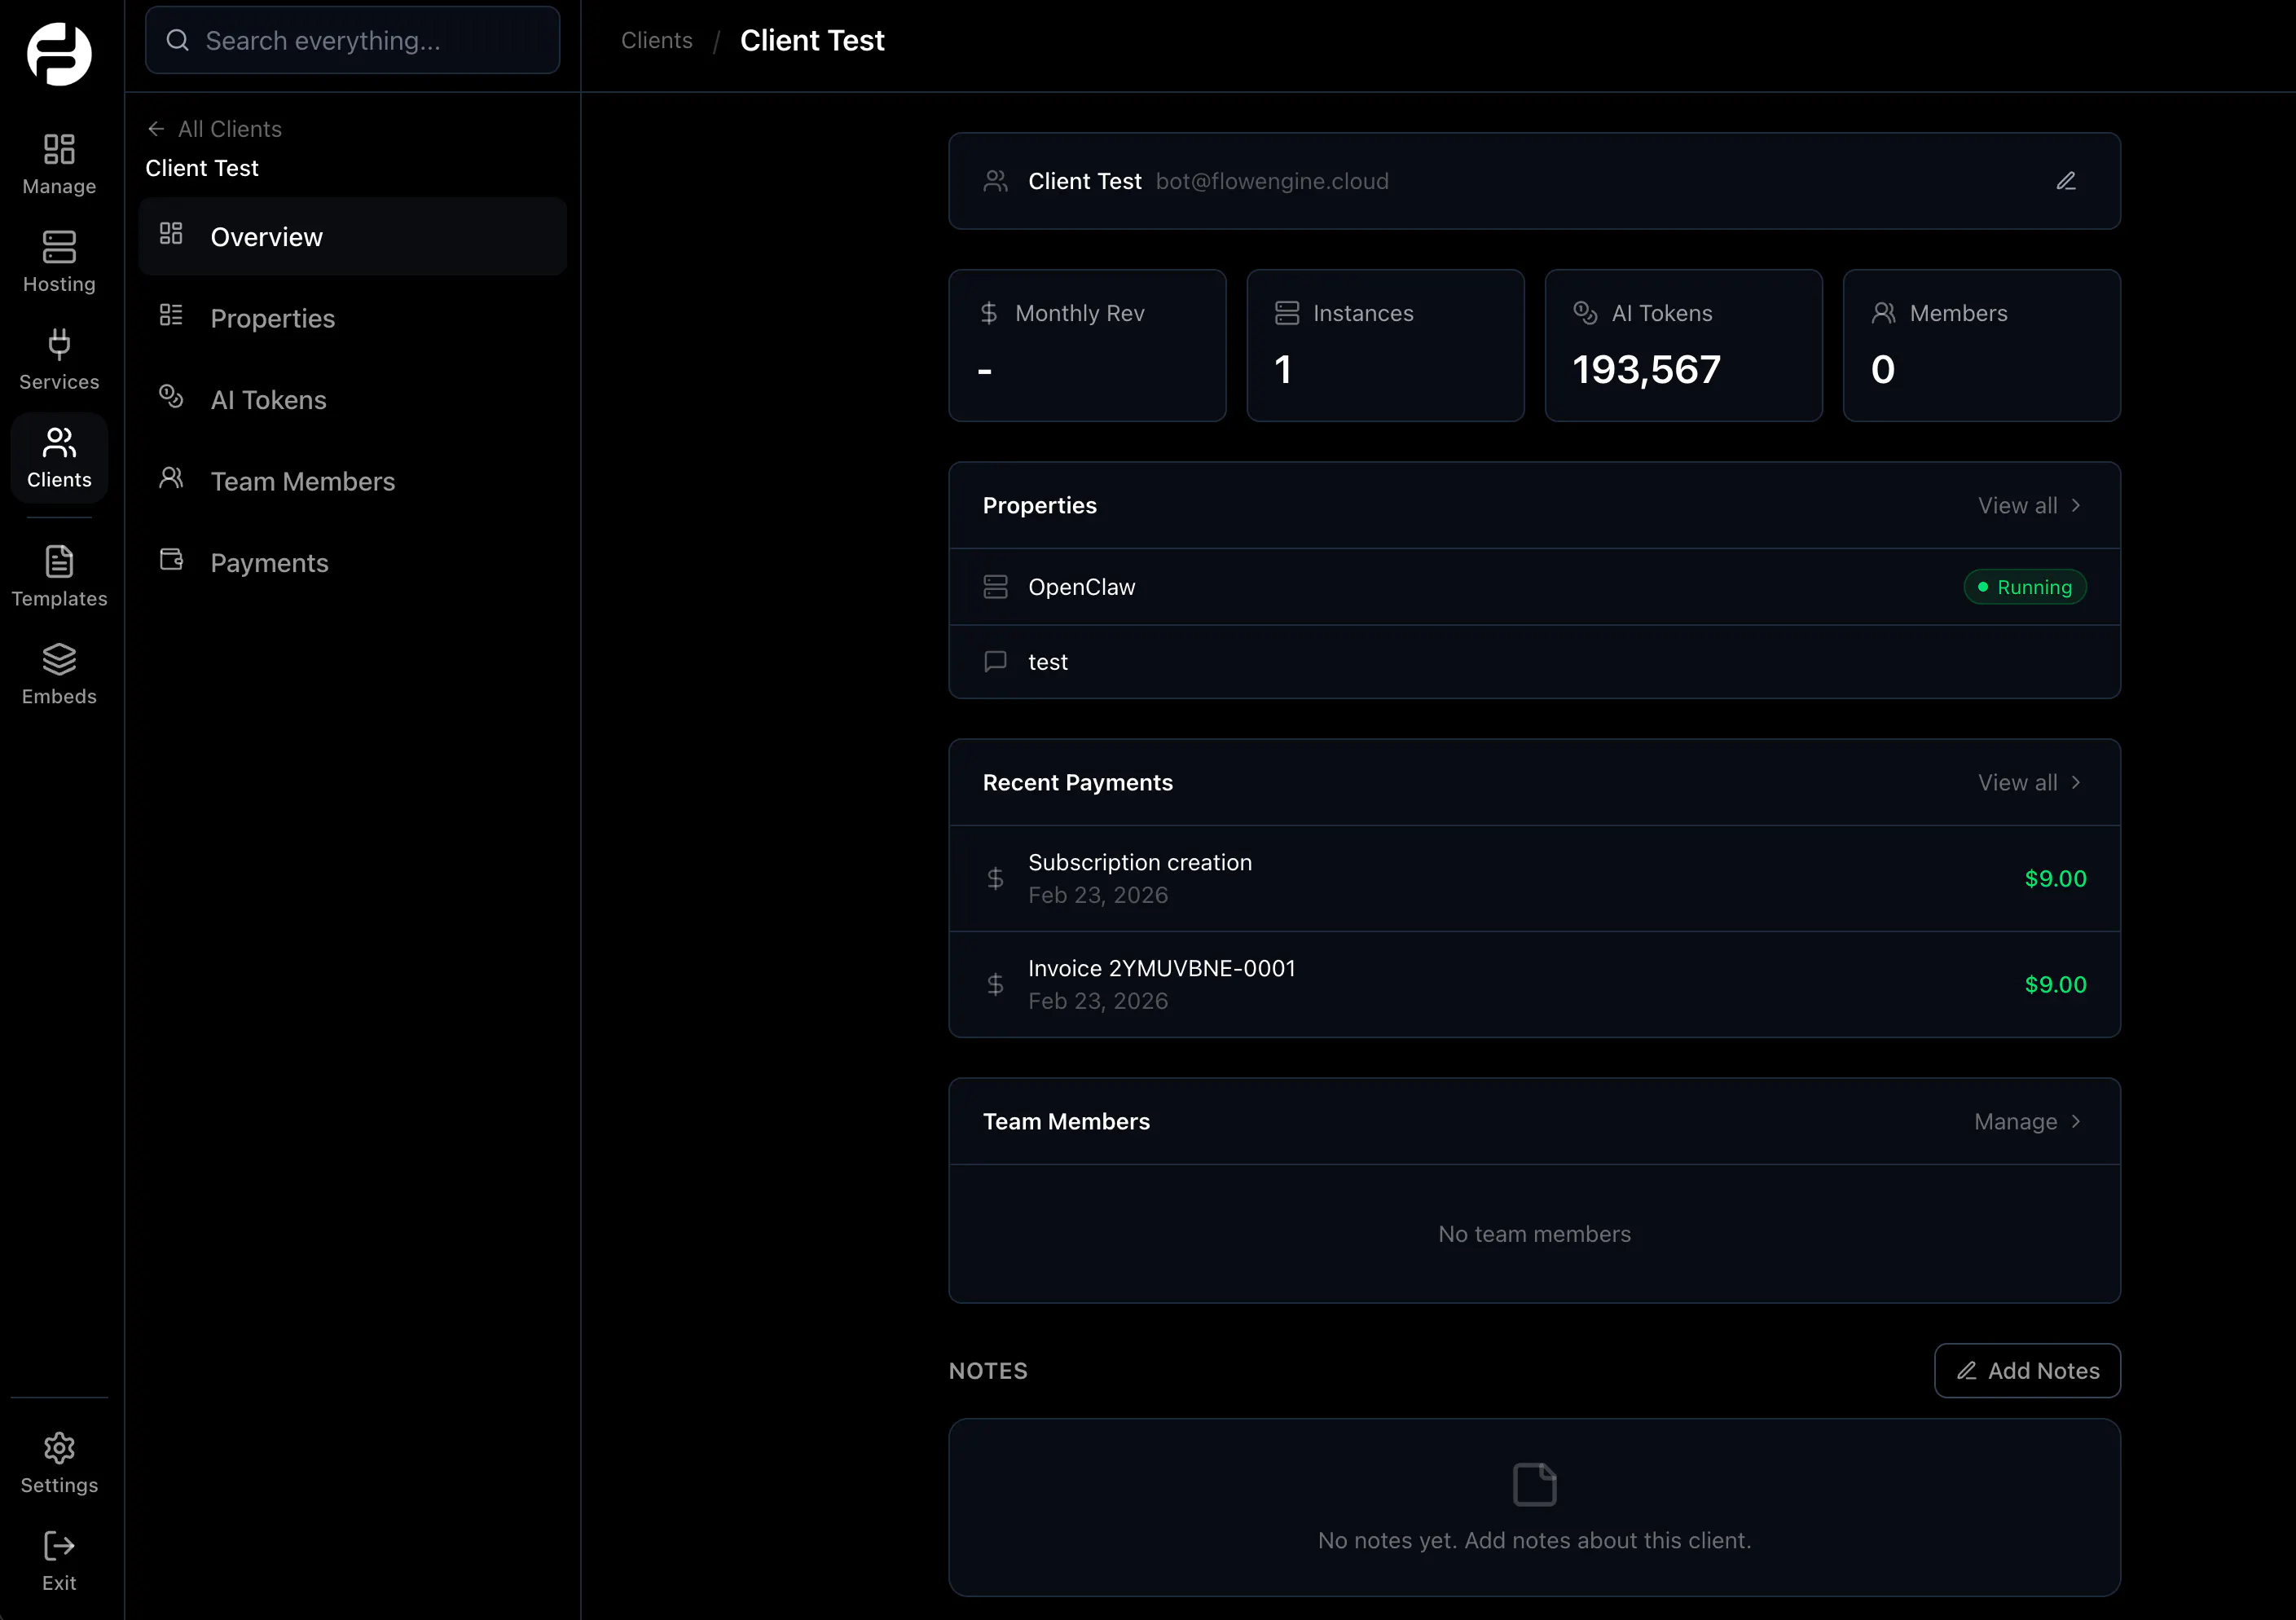Click the Clients breadcrumb

click(x=656, y=40)
